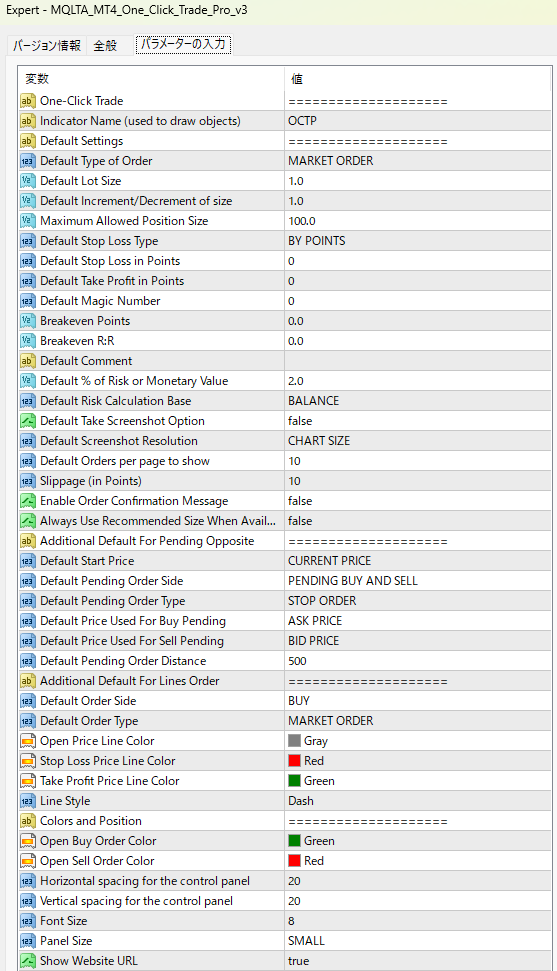The image size is (557, 971).
Task: Open the Panel Size SMALL value
Action: click(x=418, y=941)
